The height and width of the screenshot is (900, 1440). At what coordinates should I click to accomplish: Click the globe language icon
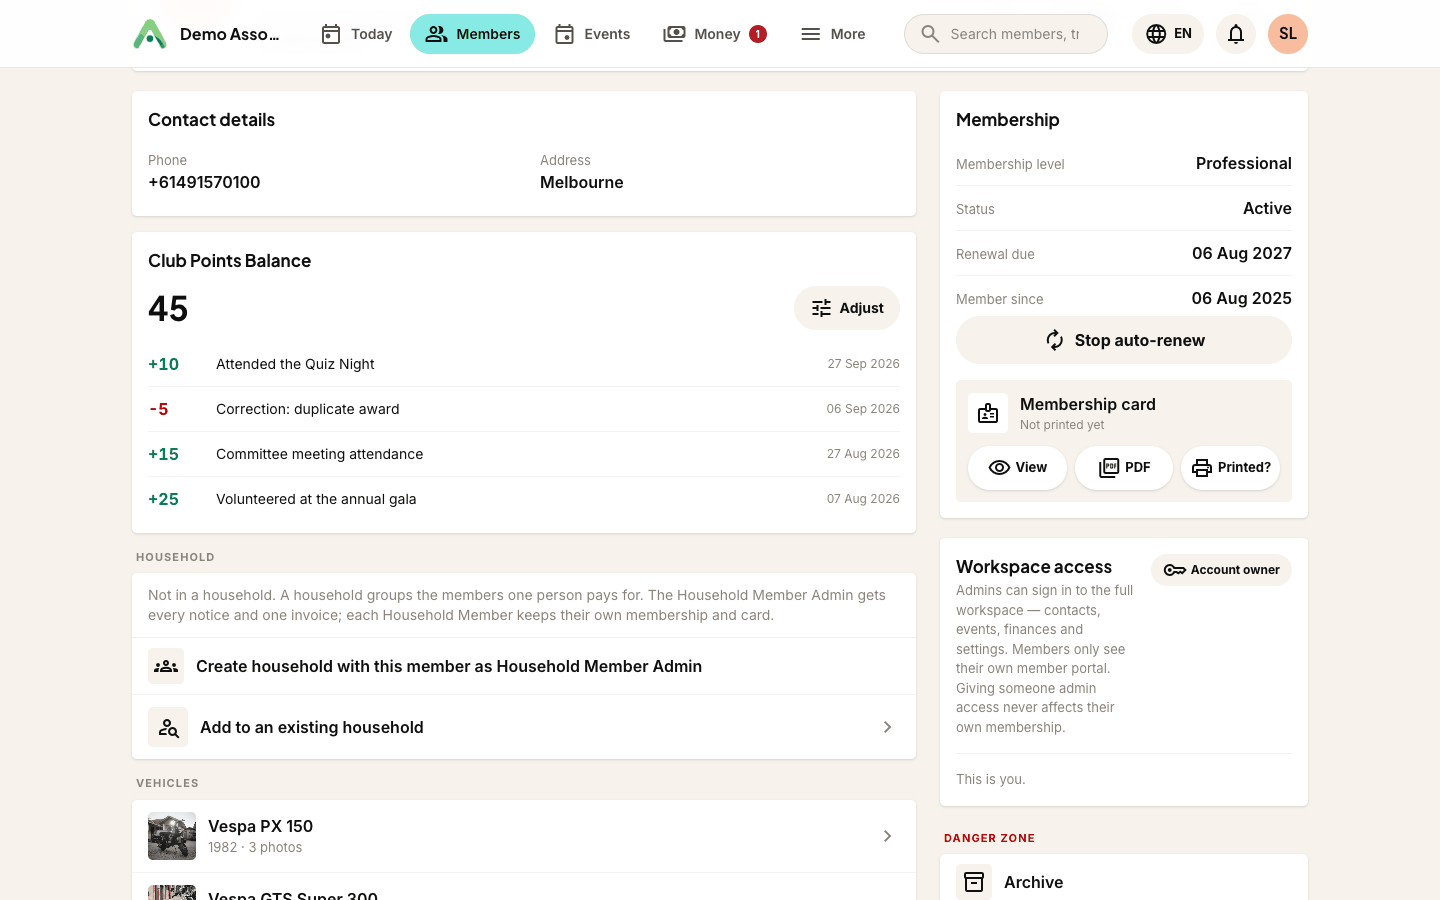1156,34
